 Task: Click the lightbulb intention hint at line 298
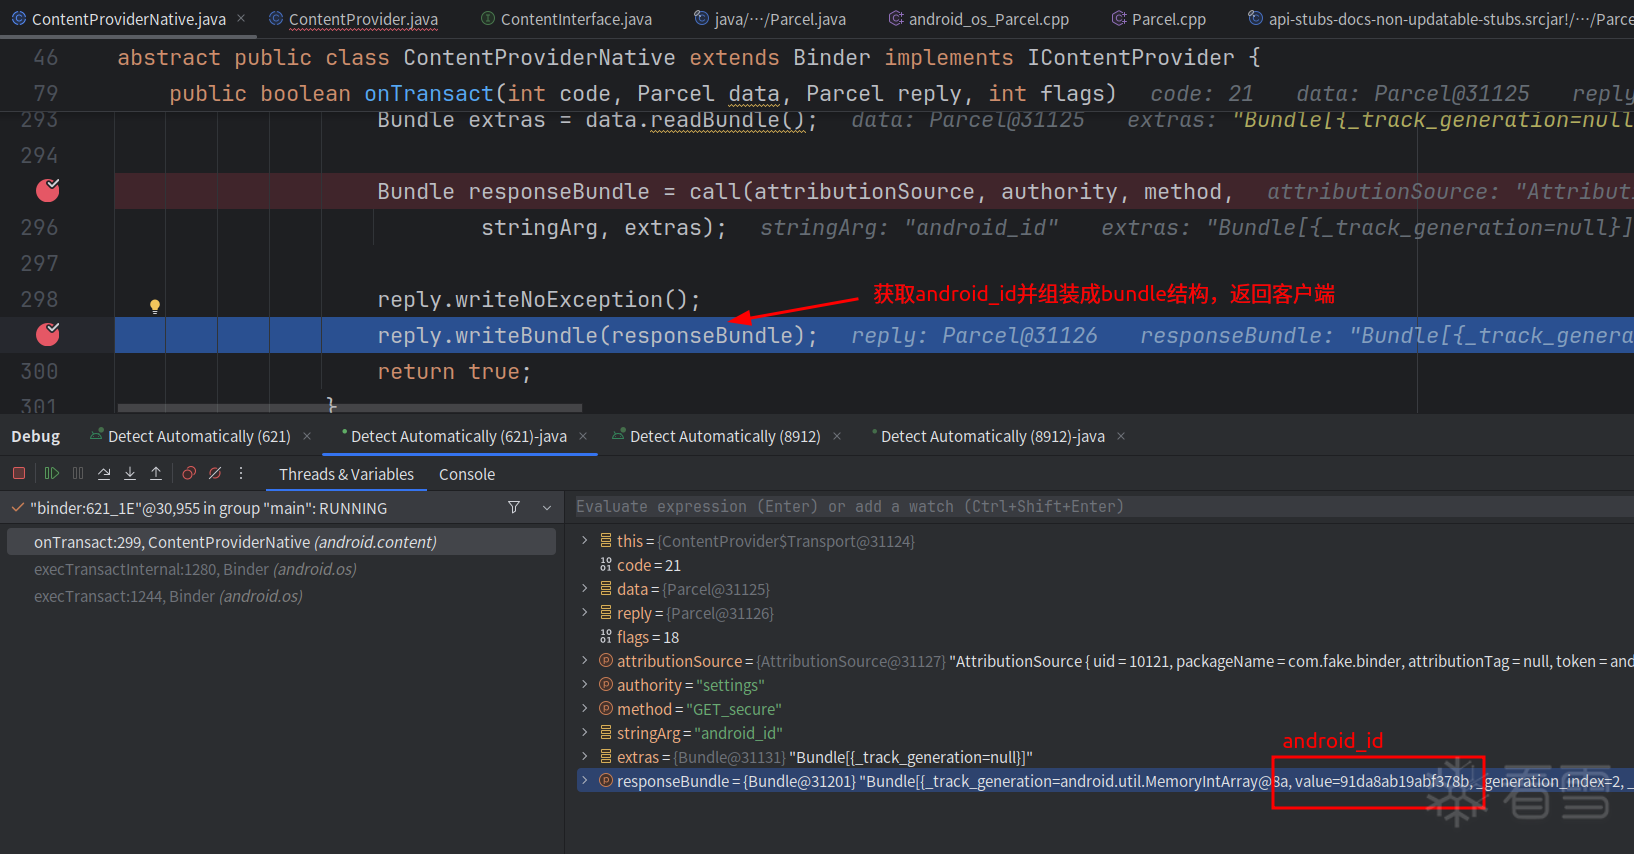coord(155,306)
